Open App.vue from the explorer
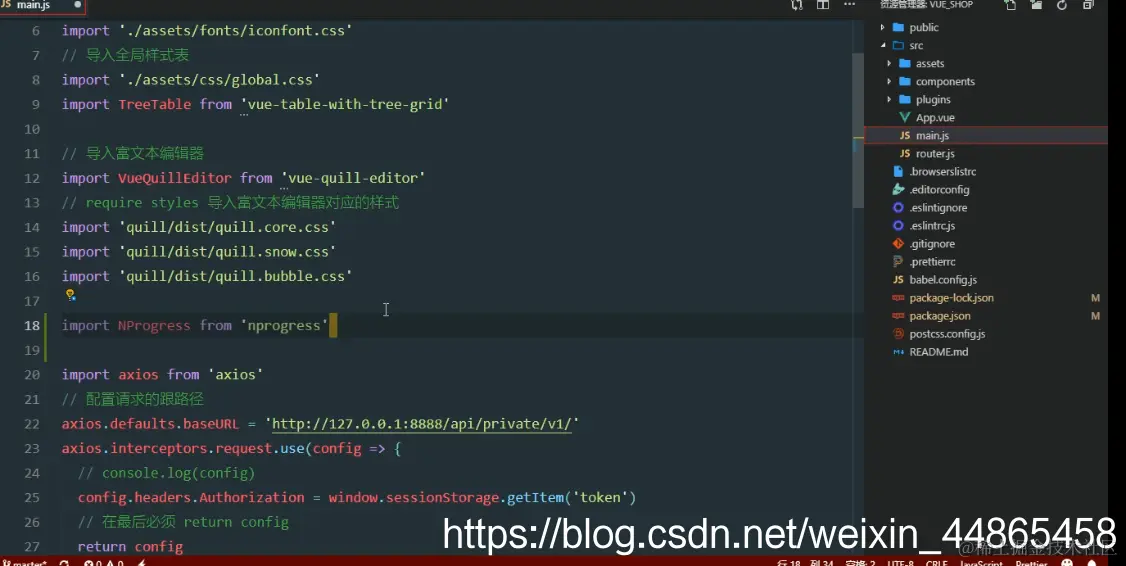1126x566 pixels. (935, 118)
